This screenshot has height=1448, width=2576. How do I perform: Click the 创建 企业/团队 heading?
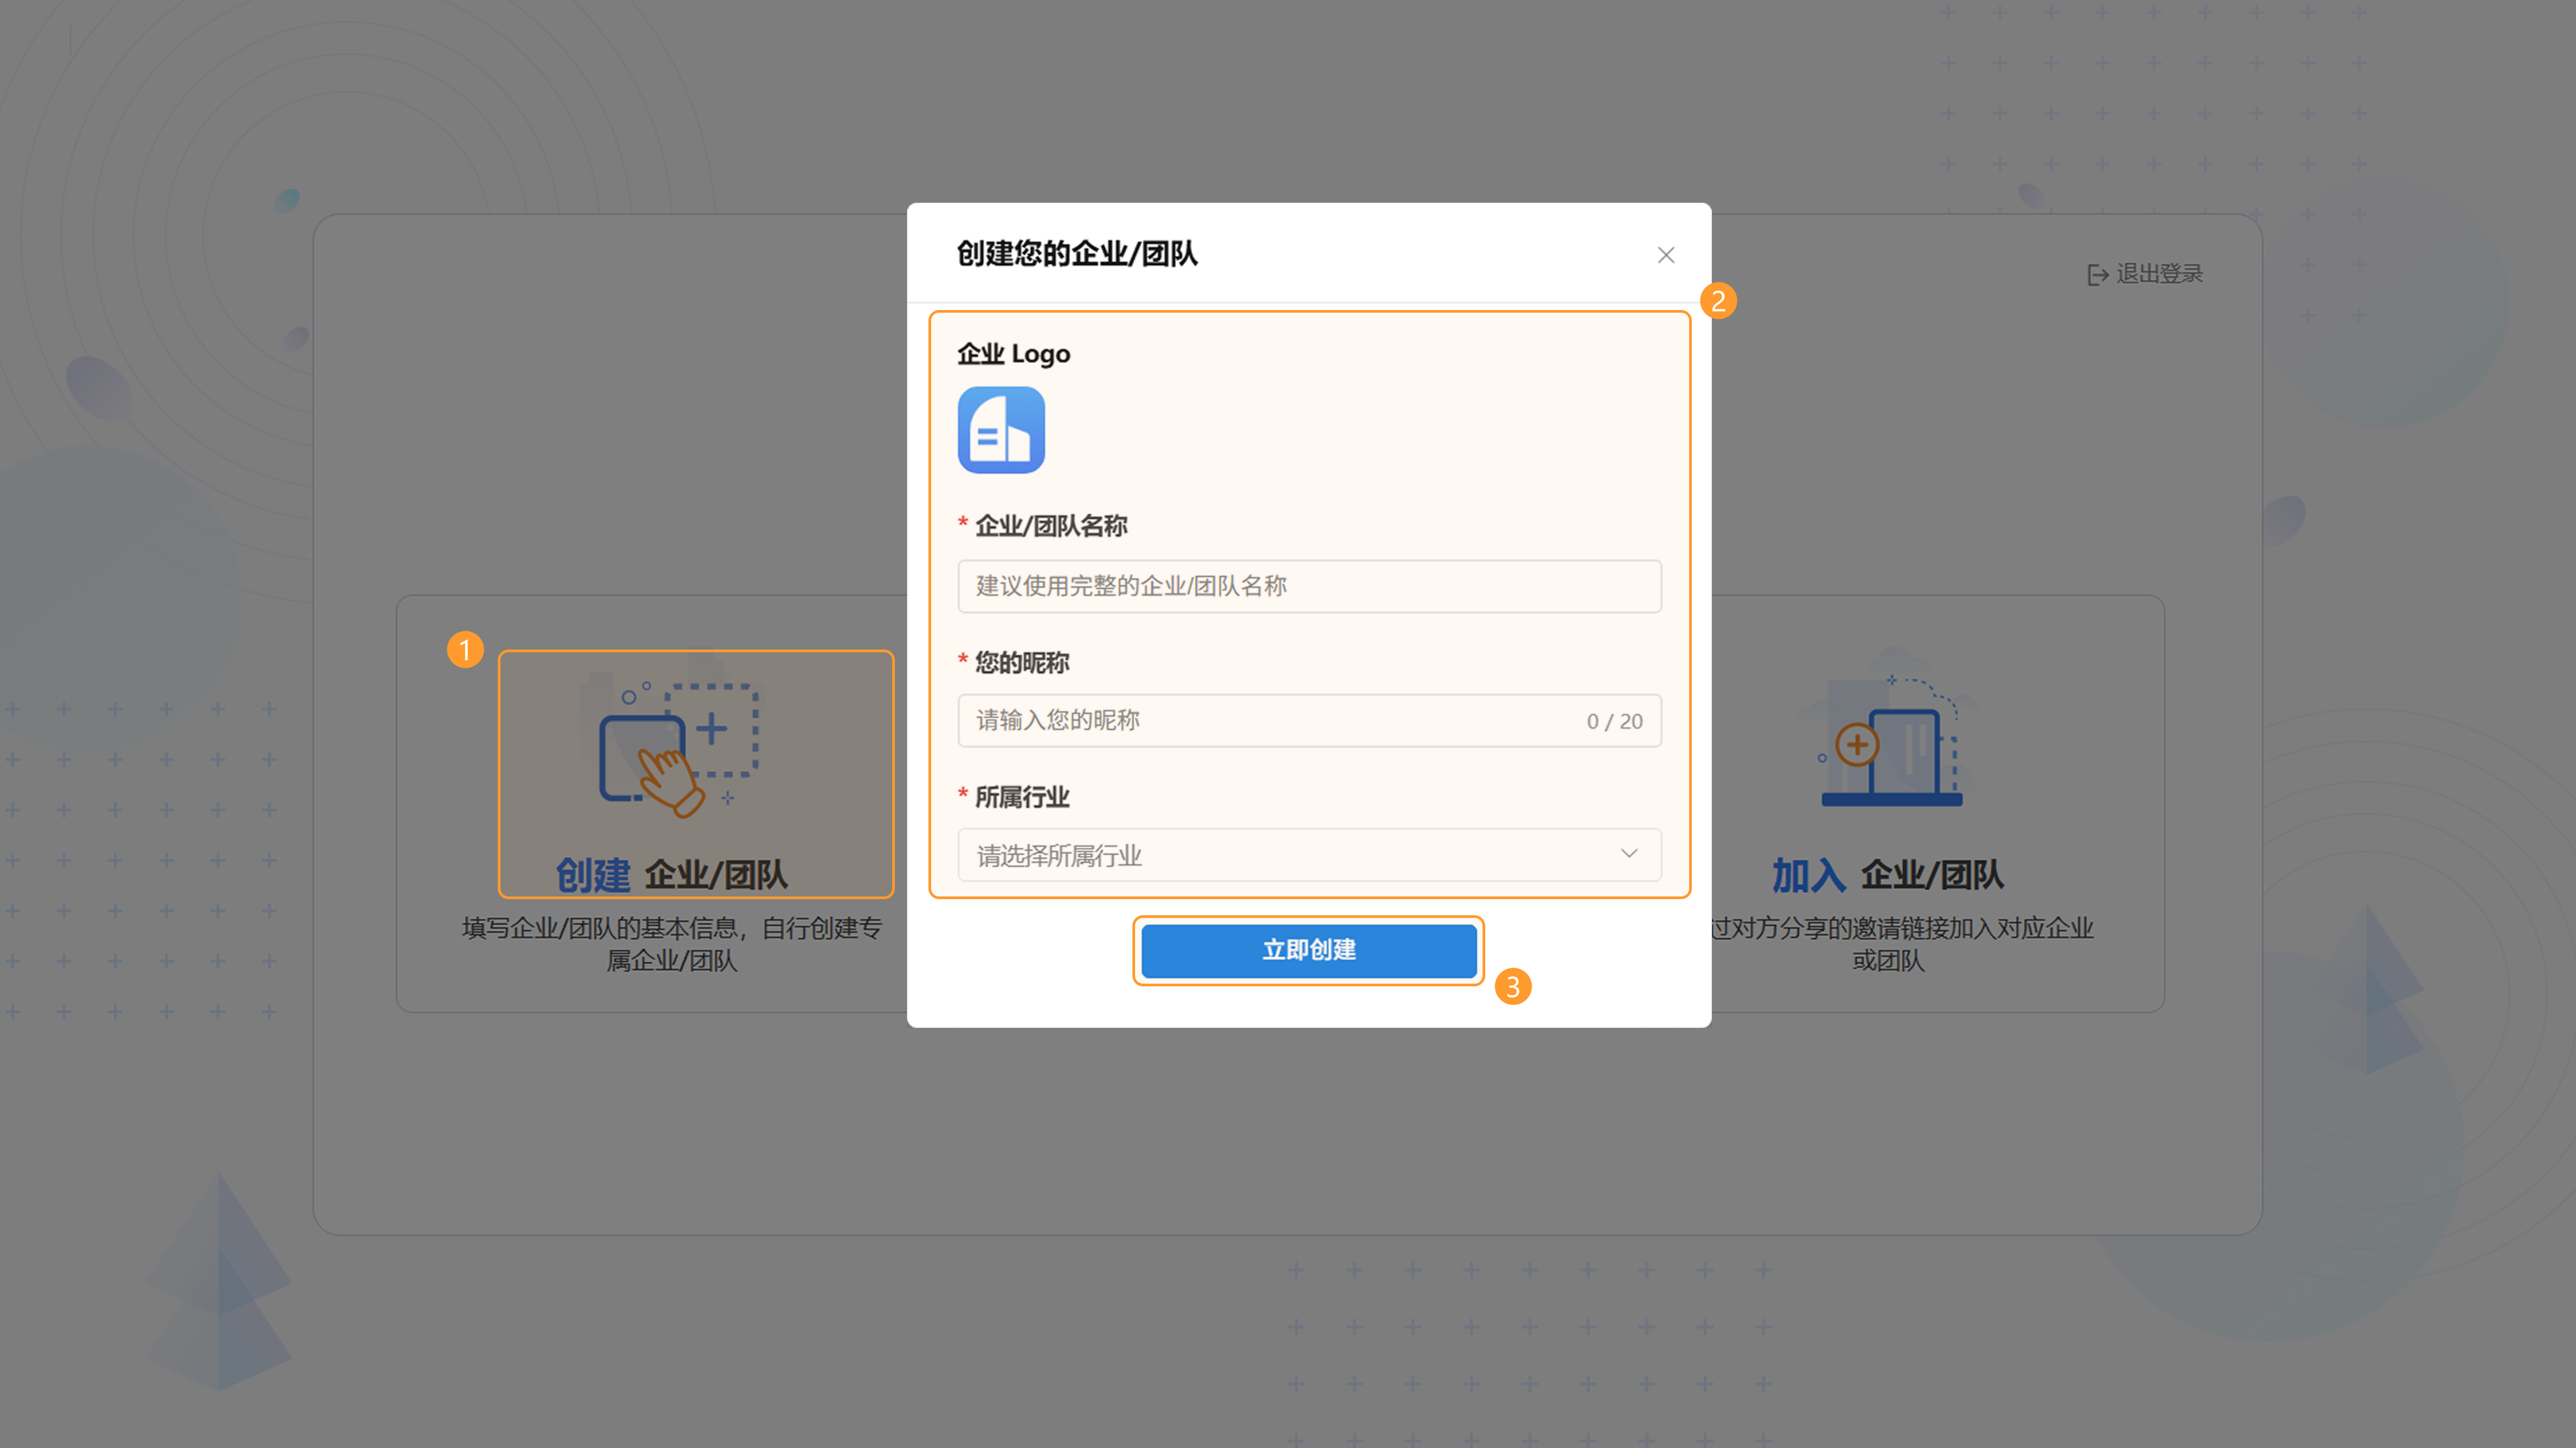click(672, 875)
